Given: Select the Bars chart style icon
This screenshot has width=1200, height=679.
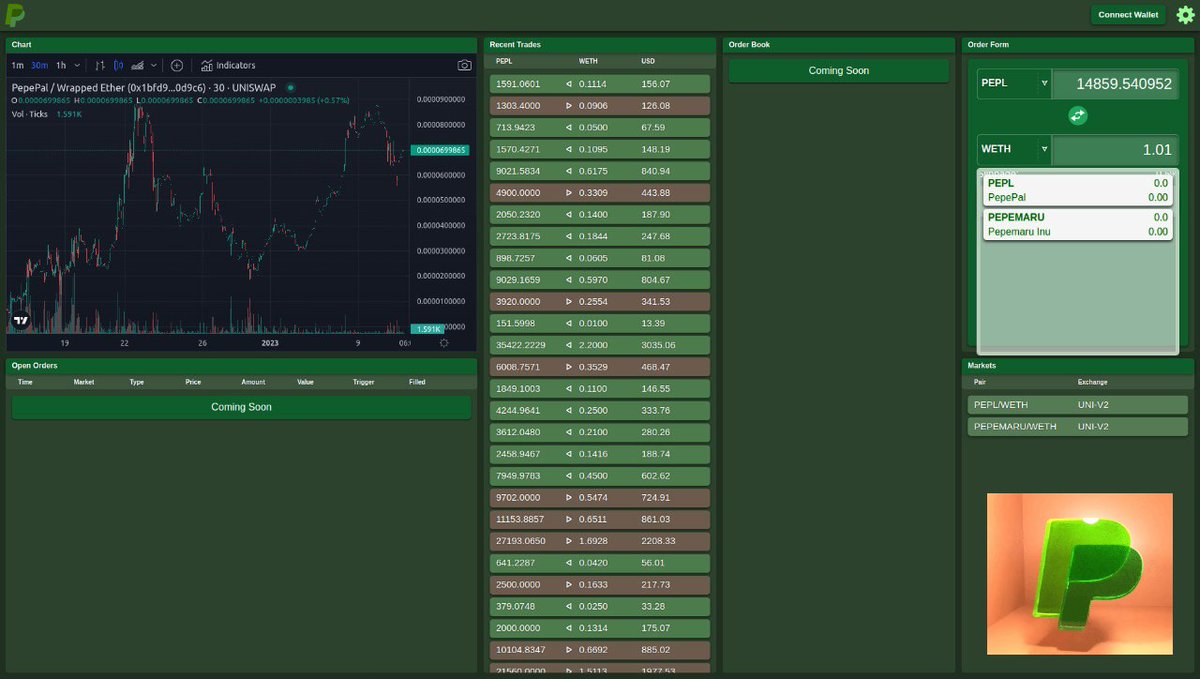Looking at the screenshot, I should coord(100,65).
